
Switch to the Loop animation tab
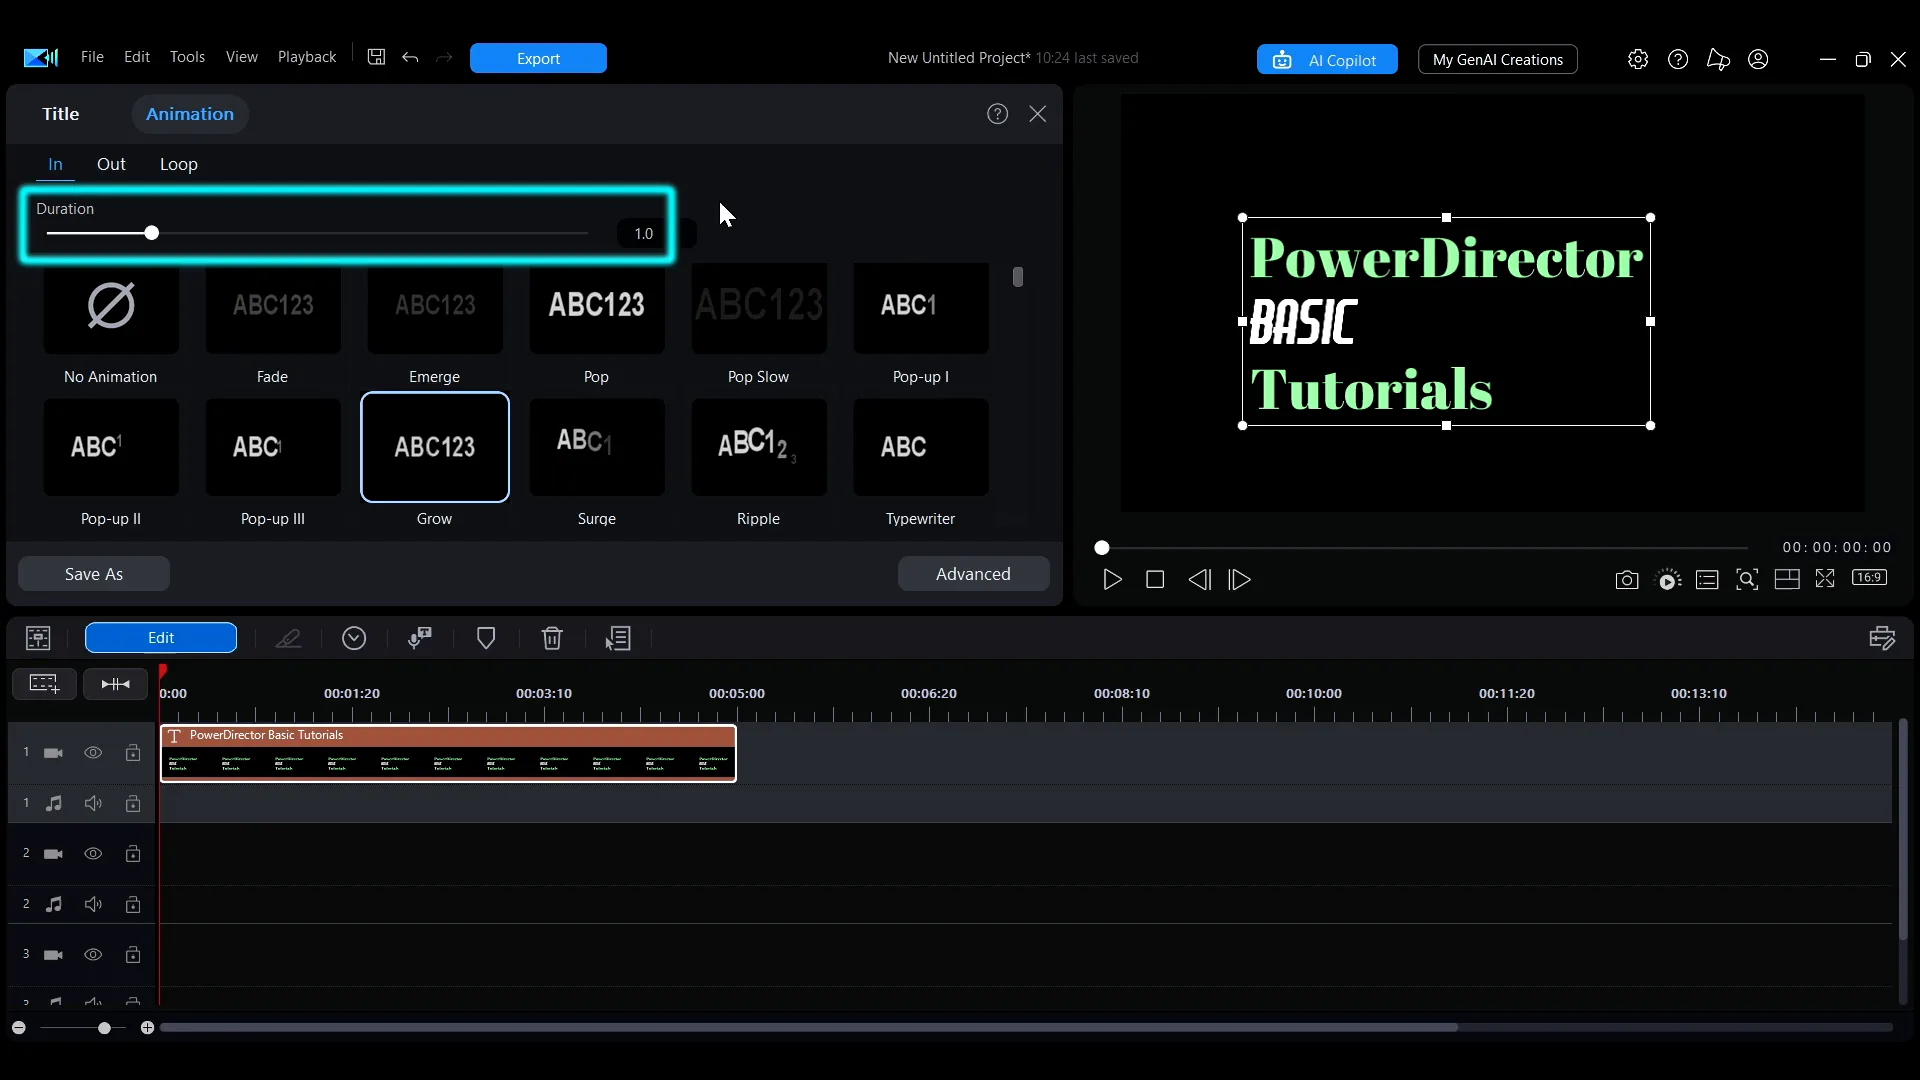(x=179, y=164)
